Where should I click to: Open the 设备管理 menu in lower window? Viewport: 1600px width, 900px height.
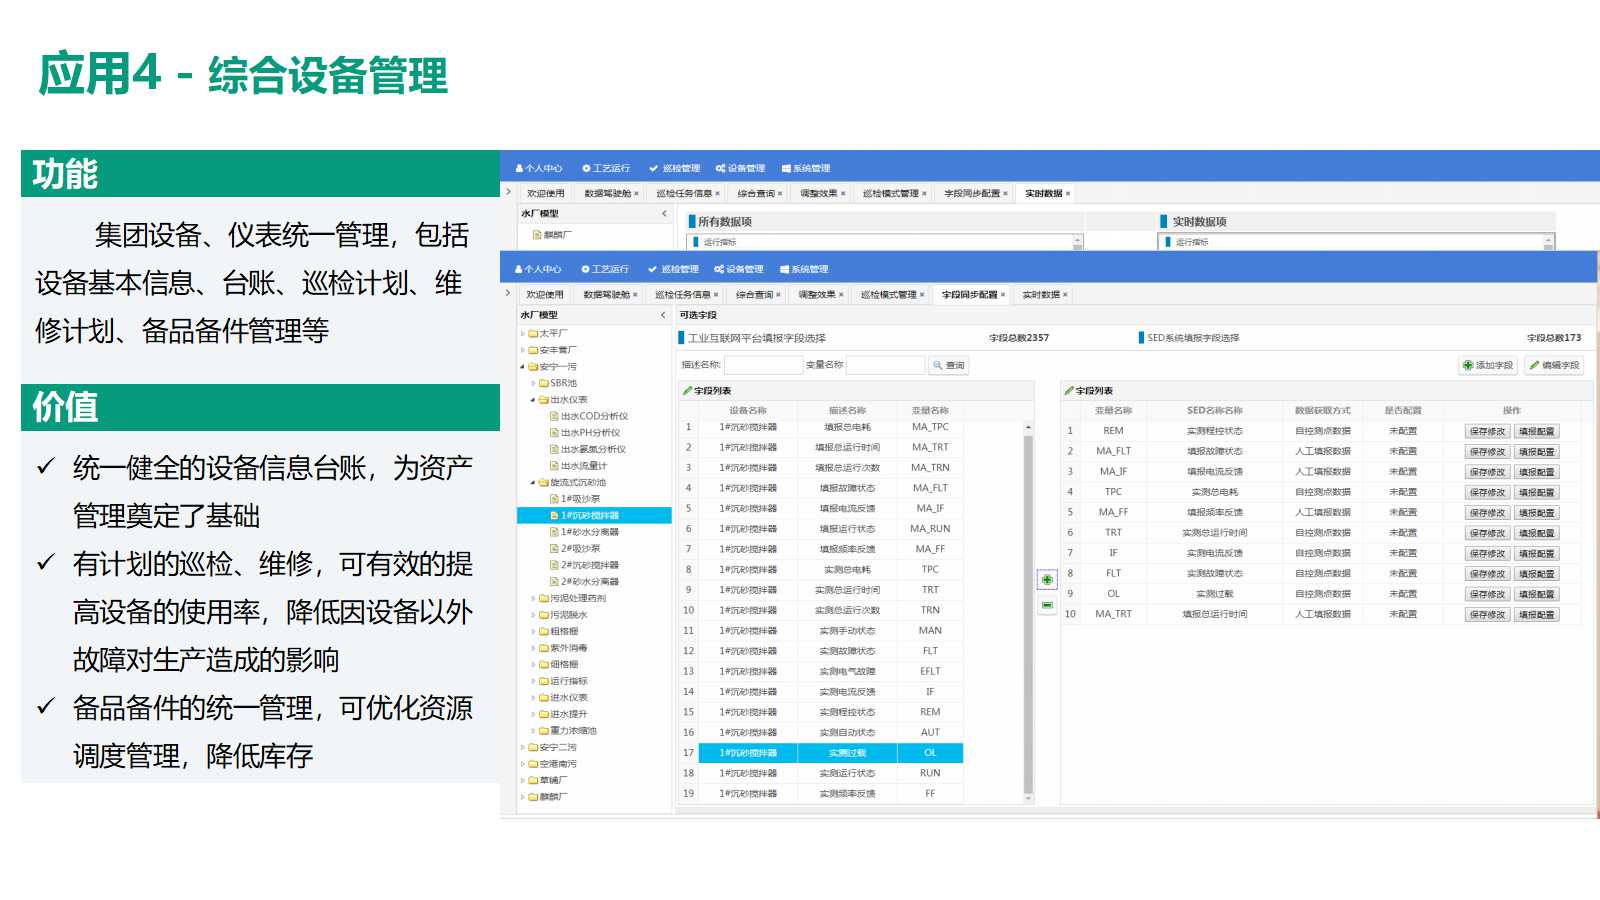tap(739, 269)
